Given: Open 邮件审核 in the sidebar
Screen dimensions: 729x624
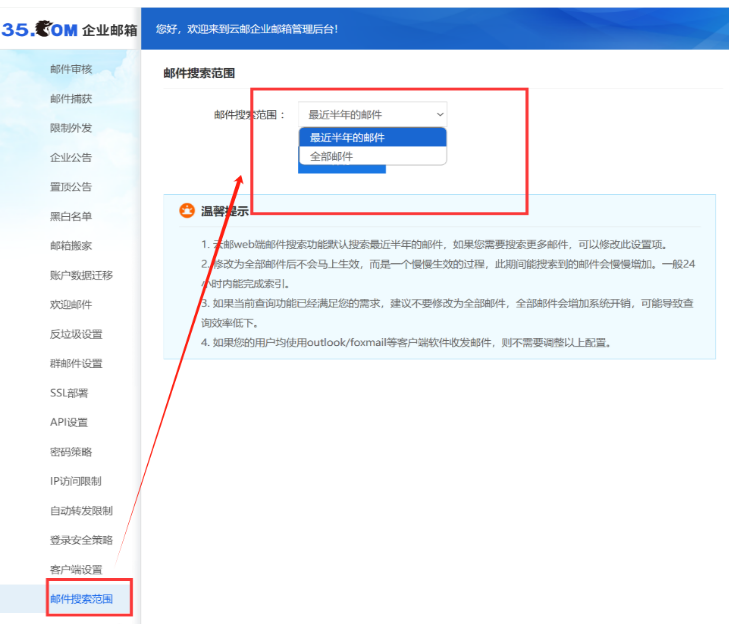Looking at the screenshot, I should click(x=71, y=69).
